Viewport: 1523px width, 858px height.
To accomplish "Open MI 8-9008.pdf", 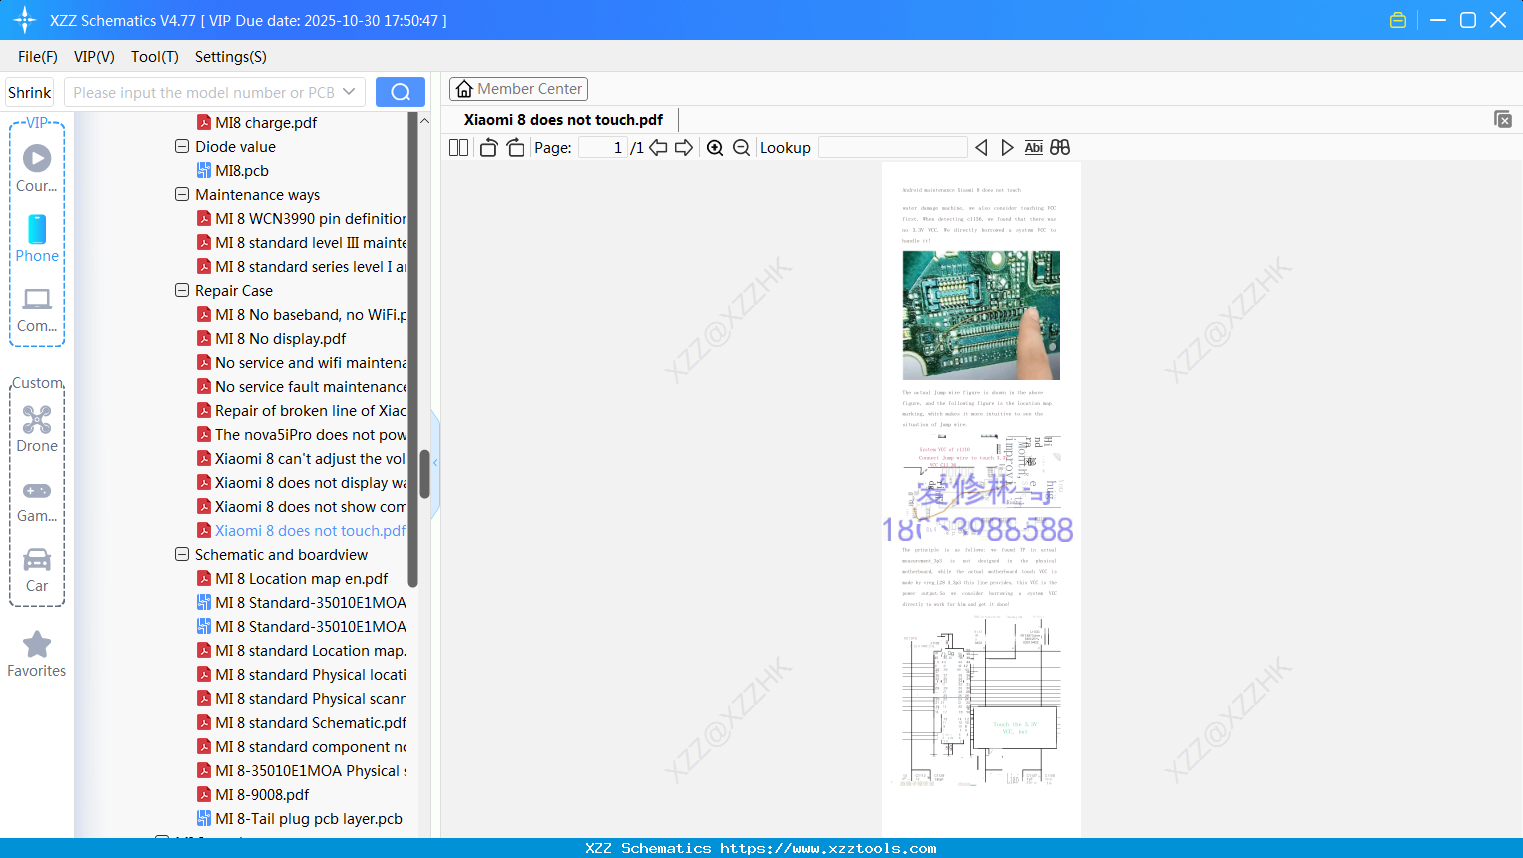I will pyautogui.click(x=253, y=794).
